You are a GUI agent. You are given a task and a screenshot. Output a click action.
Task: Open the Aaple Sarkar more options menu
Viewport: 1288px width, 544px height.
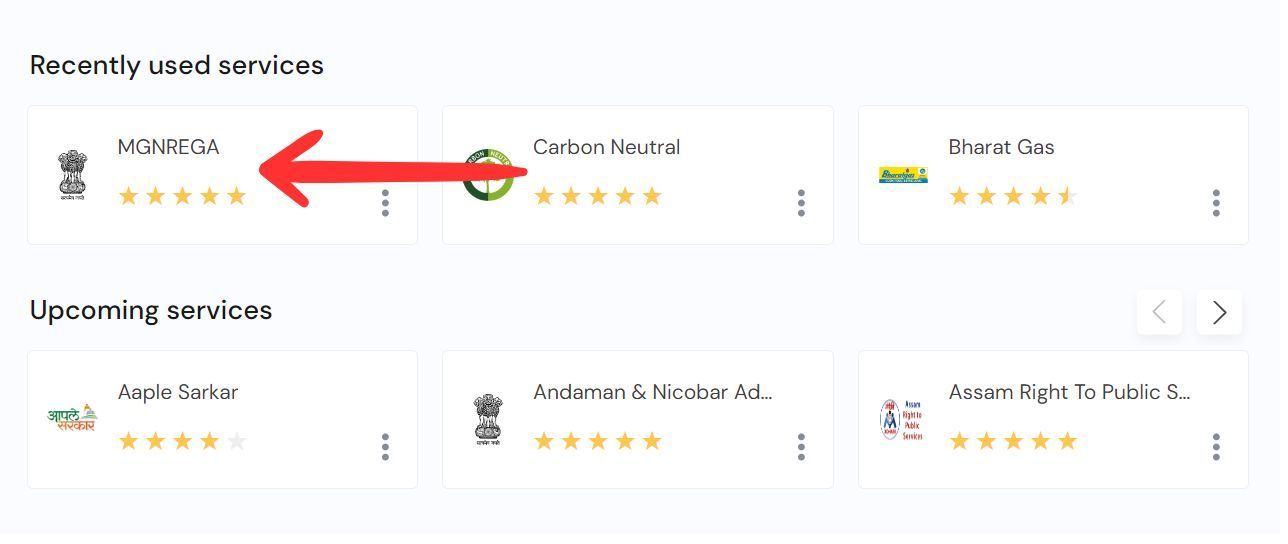click(x=385, y=447)
